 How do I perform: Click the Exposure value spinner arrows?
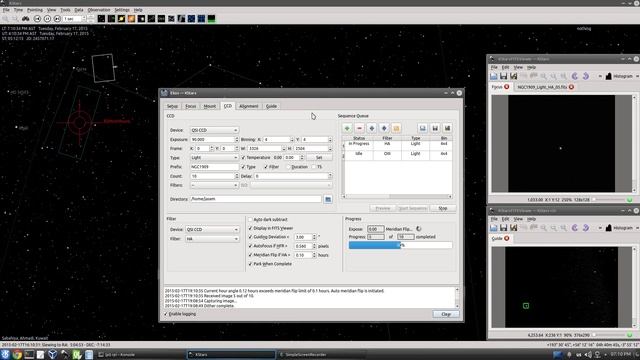pyautogui.click(x=236, y=140)
